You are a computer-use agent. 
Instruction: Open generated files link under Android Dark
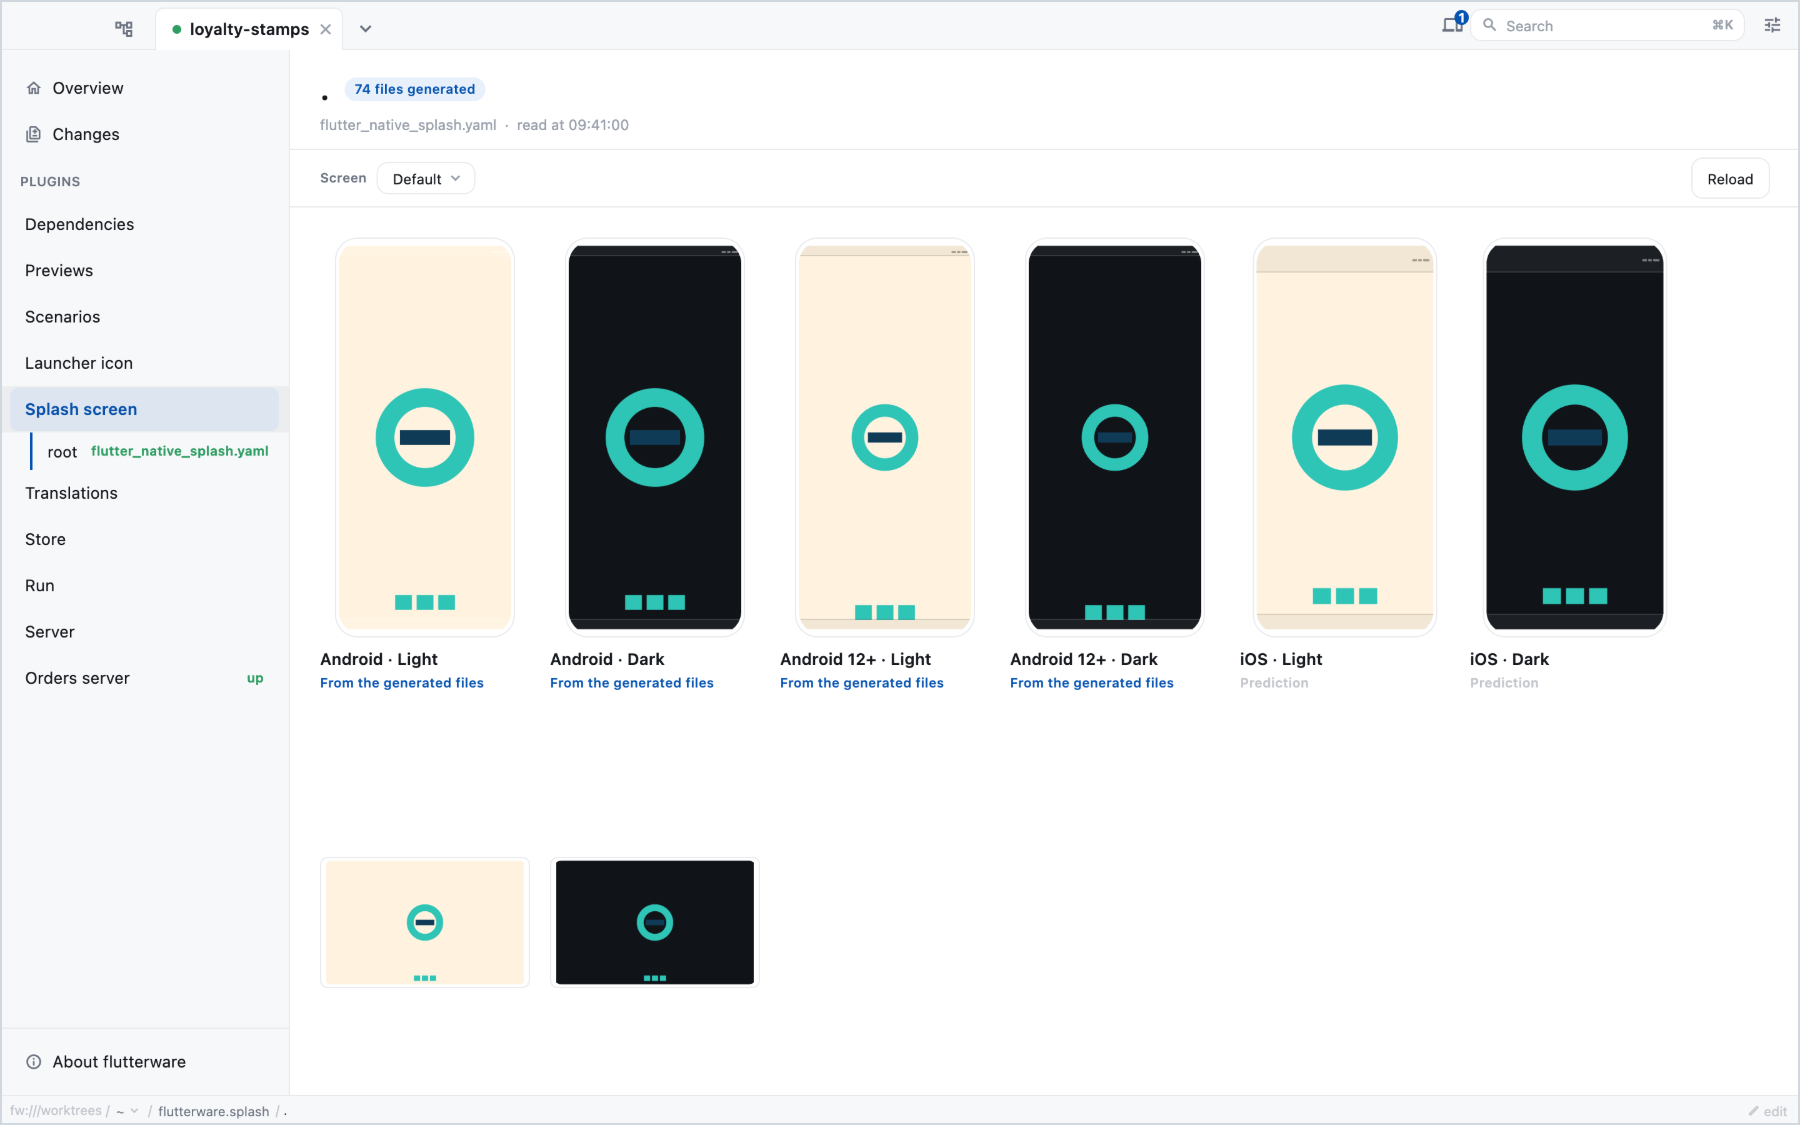click(x=632, y=683)
